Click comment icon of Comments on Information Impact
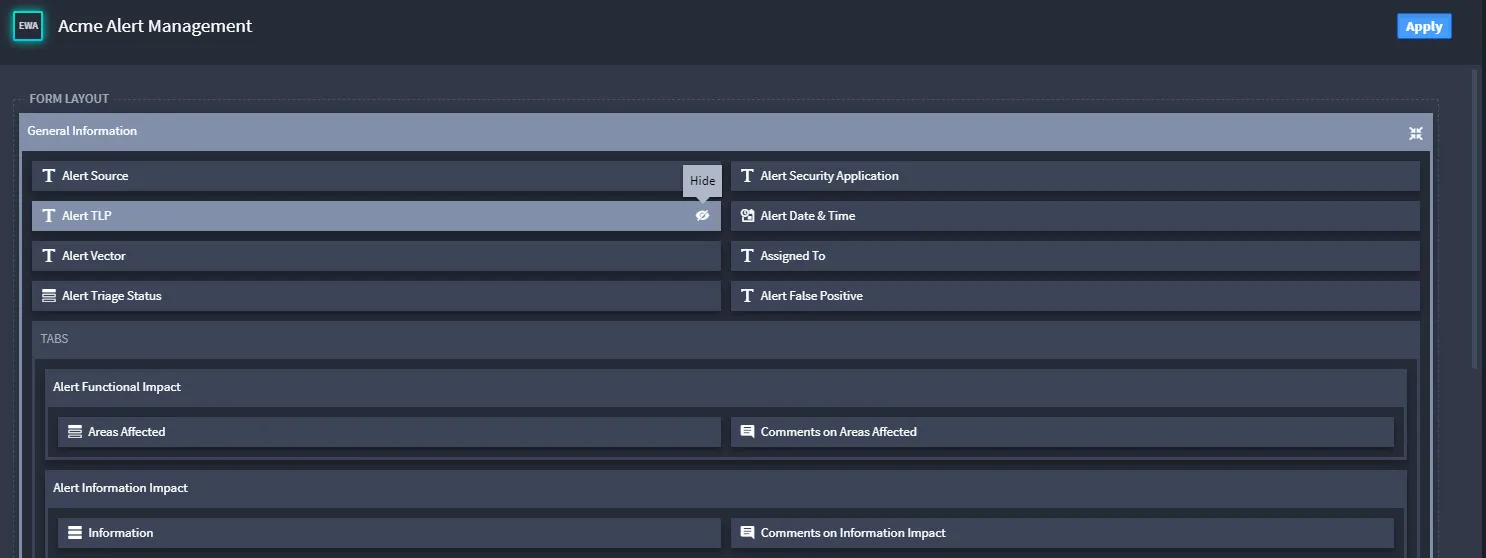1486x558 pixels. coord(747,533)
